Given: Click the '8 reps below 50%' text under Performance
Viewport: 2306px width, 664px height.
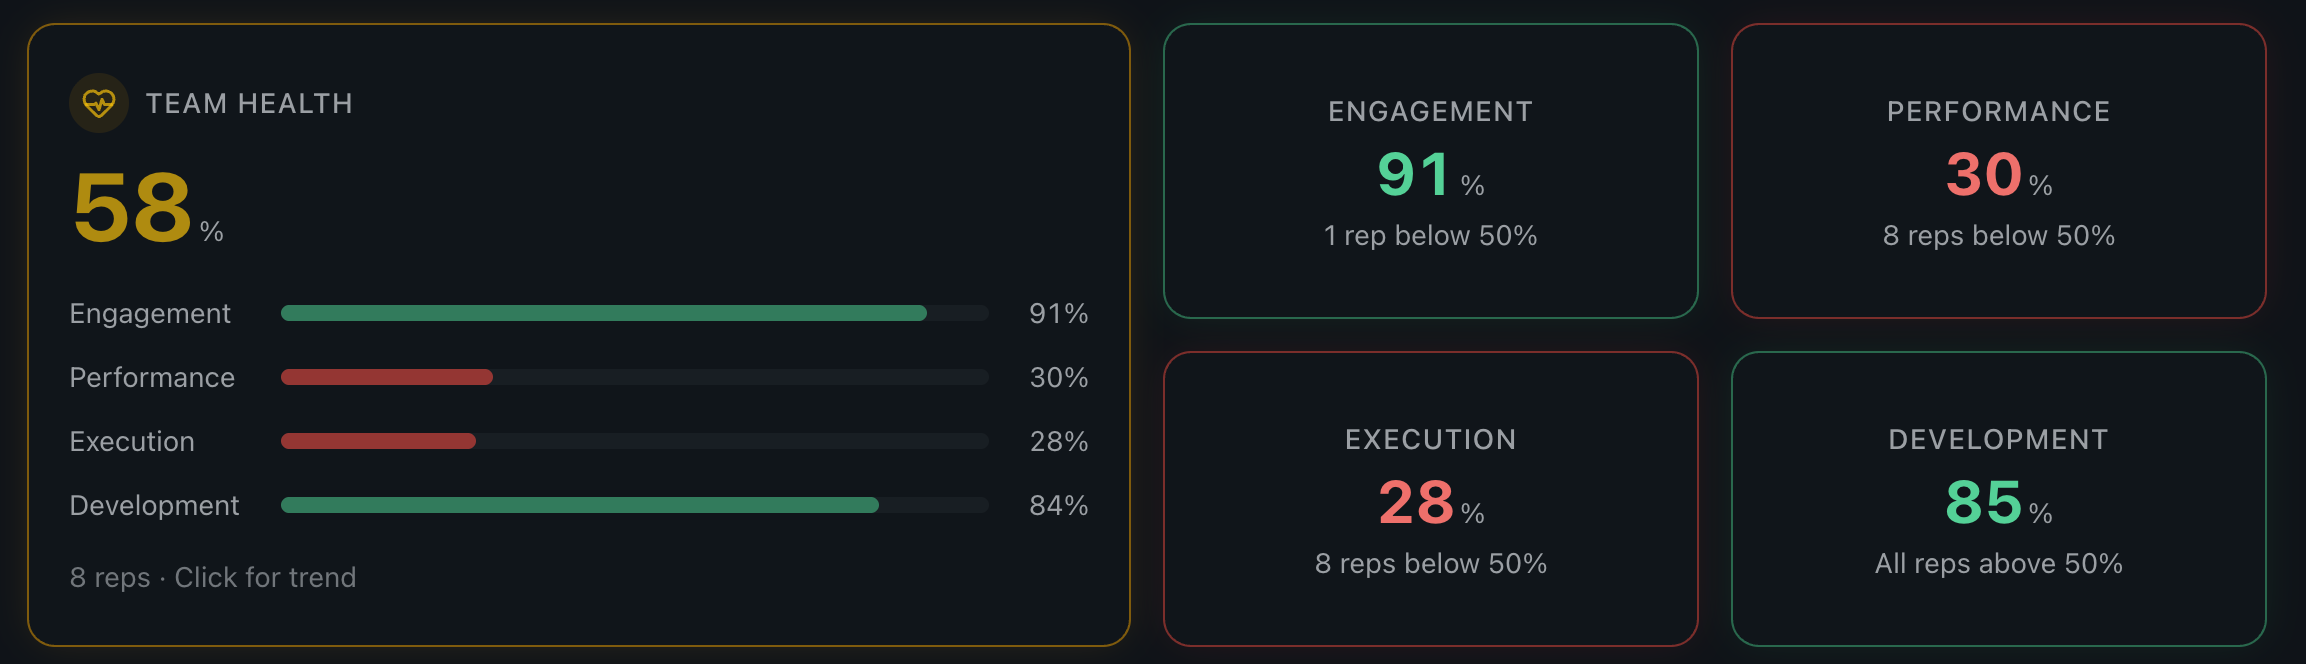Looking at the screenshot, I should [1999, 236].
